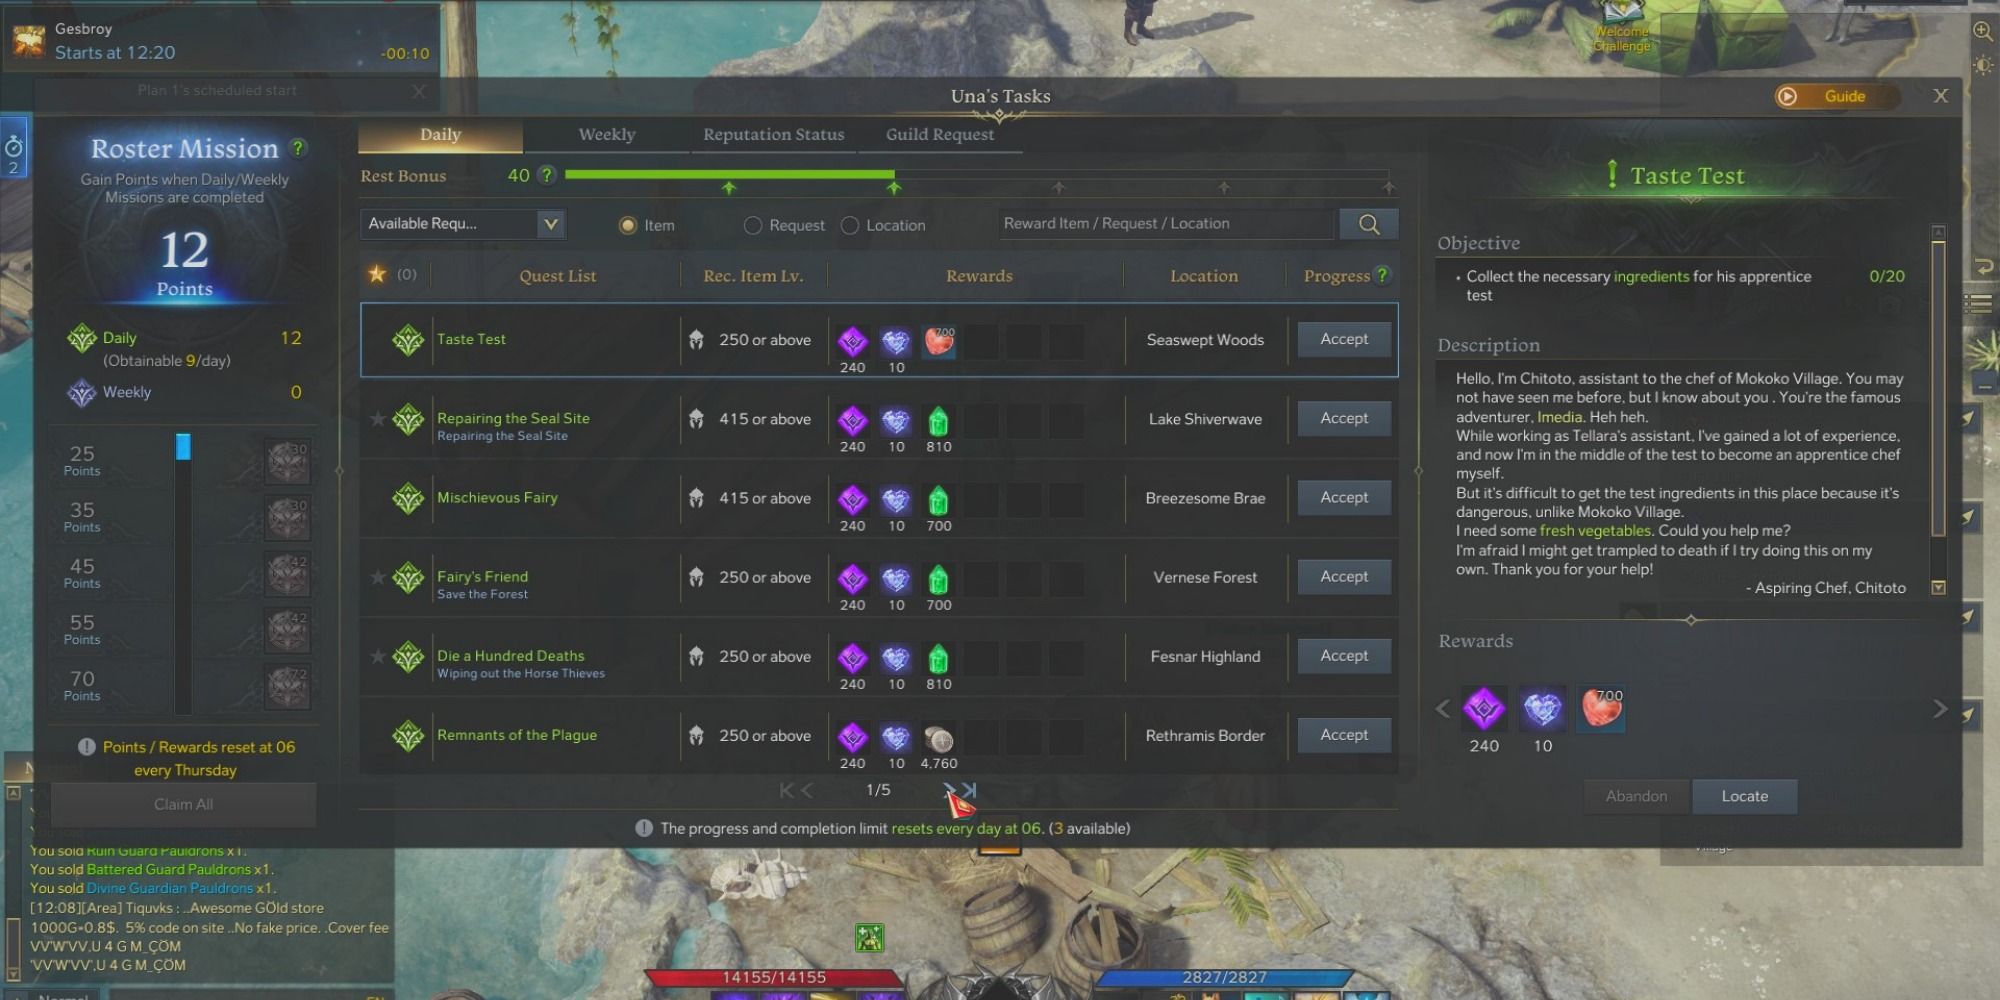The width and height of the screenshot is (2000, 1000).
Task: Switch to the Weekly tab
Action: 607,135
